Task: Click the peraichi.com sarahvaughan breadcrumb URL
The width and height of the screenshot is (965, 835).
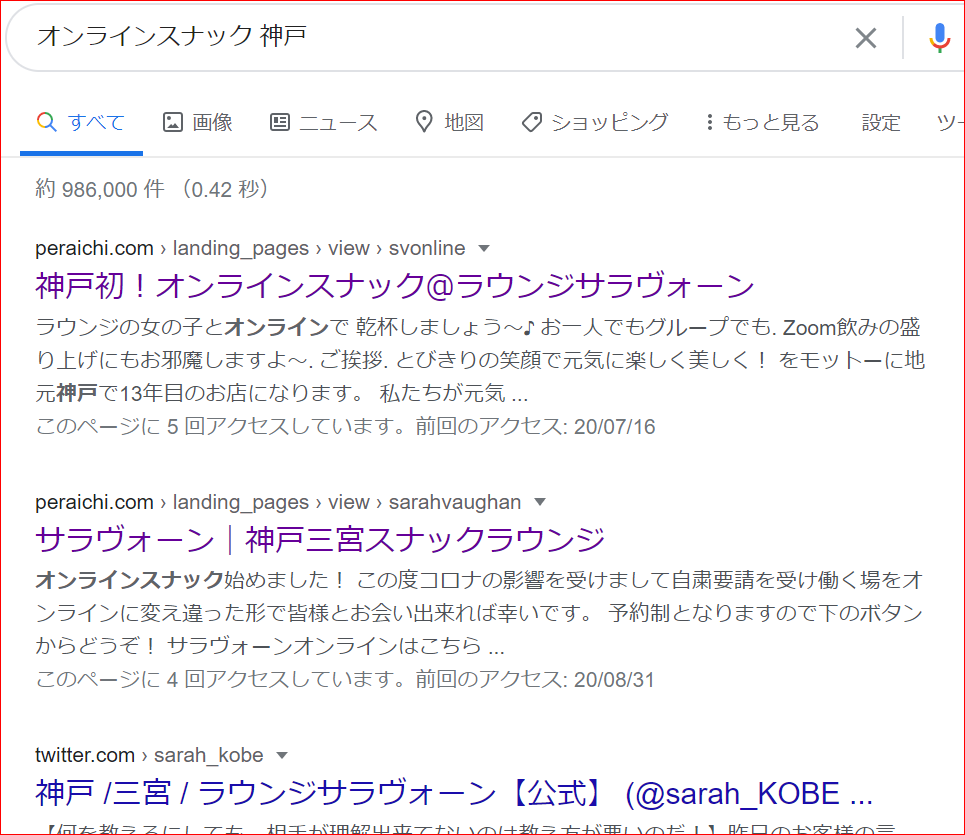Action: pos(278,502)
